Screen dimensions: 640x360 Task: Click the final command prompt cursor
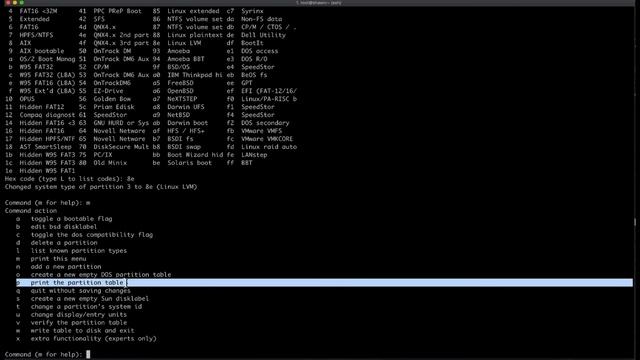[x=88, y=354]
